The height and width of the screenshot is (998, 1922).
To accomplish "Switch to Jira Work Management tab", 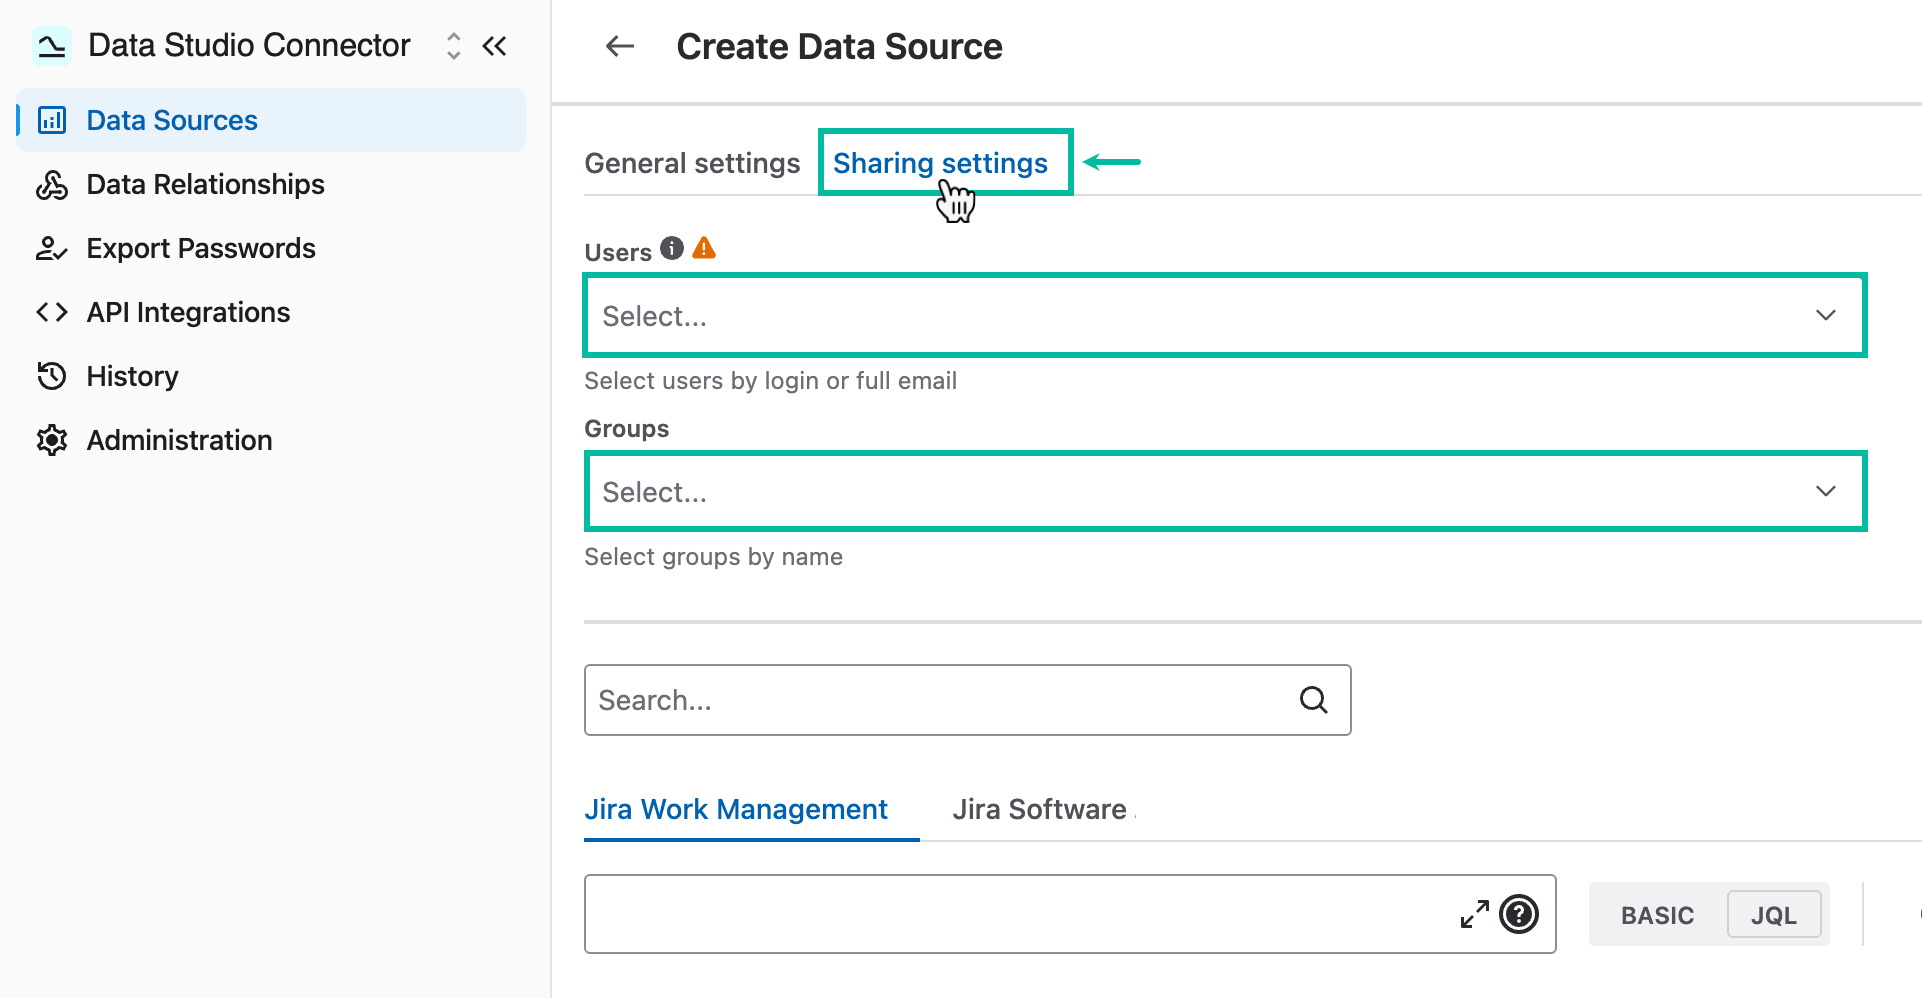I will pyautogui.click(x=736, y=809).
